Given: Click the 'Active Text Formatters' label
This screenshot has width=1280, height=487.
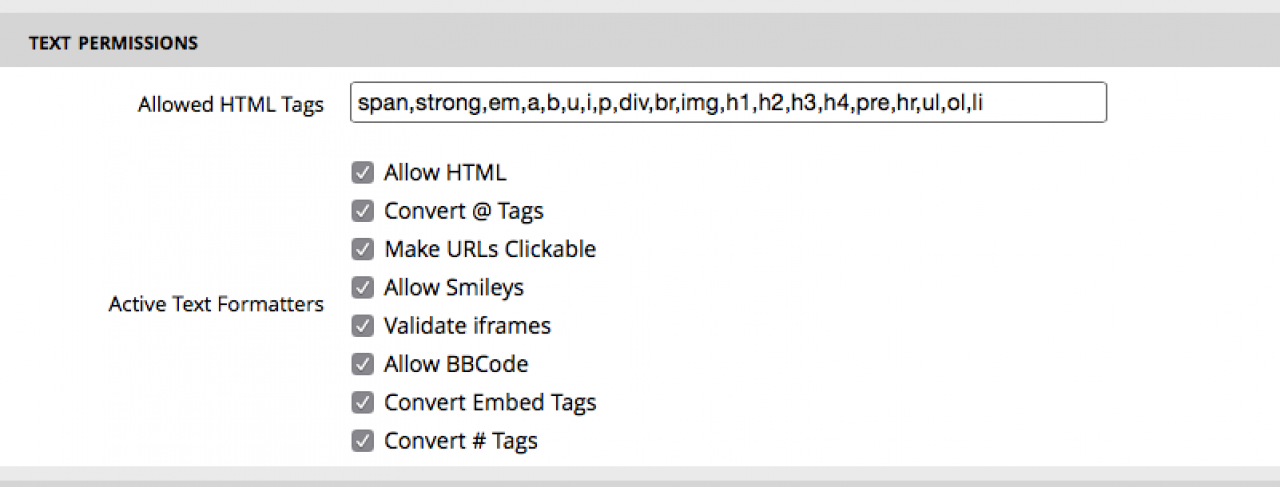Looking at the screenshot, I should [x=216, y=304].
